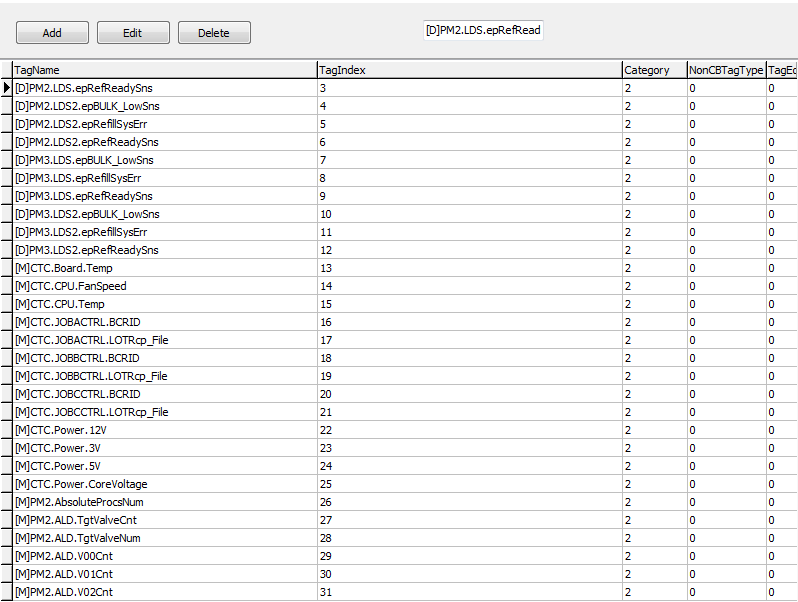Click the Delete button

point(214,33)
